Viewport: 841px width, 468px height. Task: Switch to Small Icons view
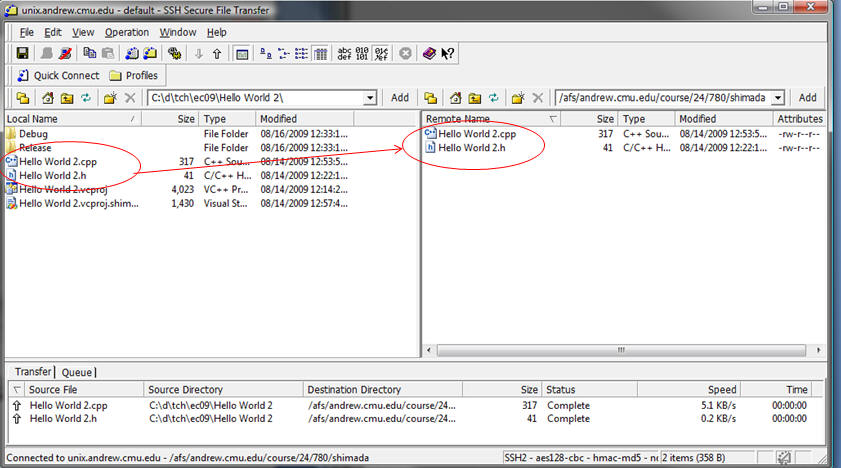coord(284,53)
